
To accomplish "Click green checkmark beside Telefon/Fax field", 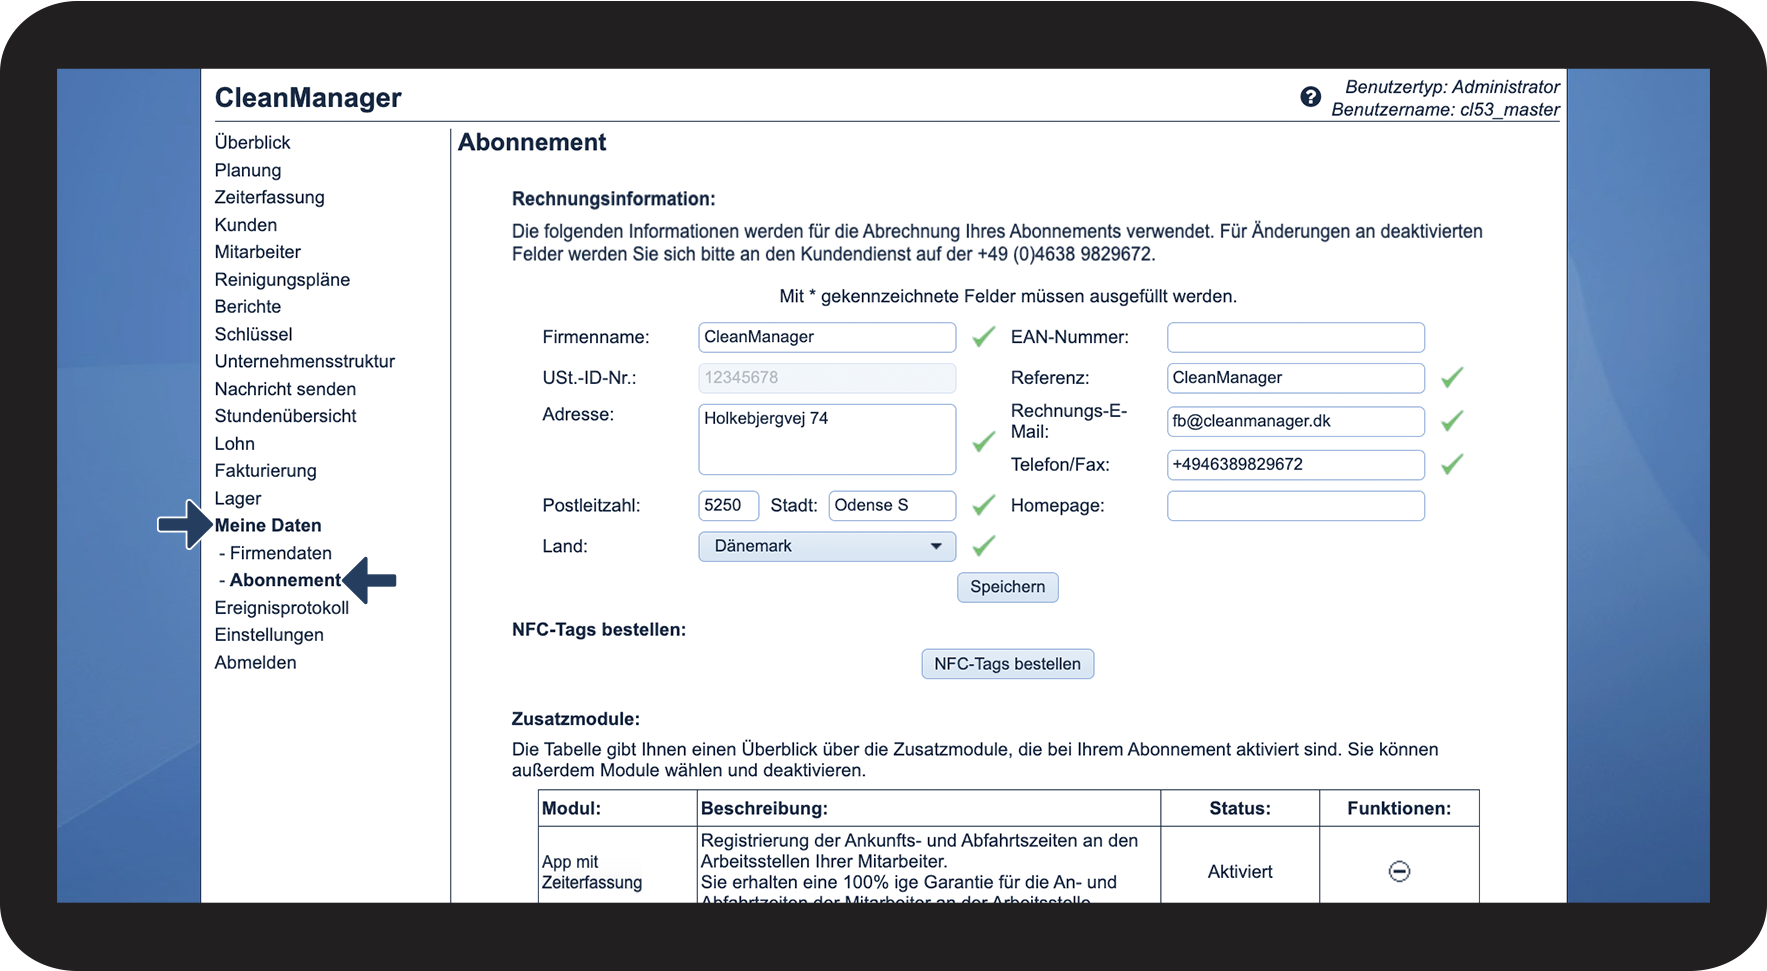I will click(x=1451, y=464).
